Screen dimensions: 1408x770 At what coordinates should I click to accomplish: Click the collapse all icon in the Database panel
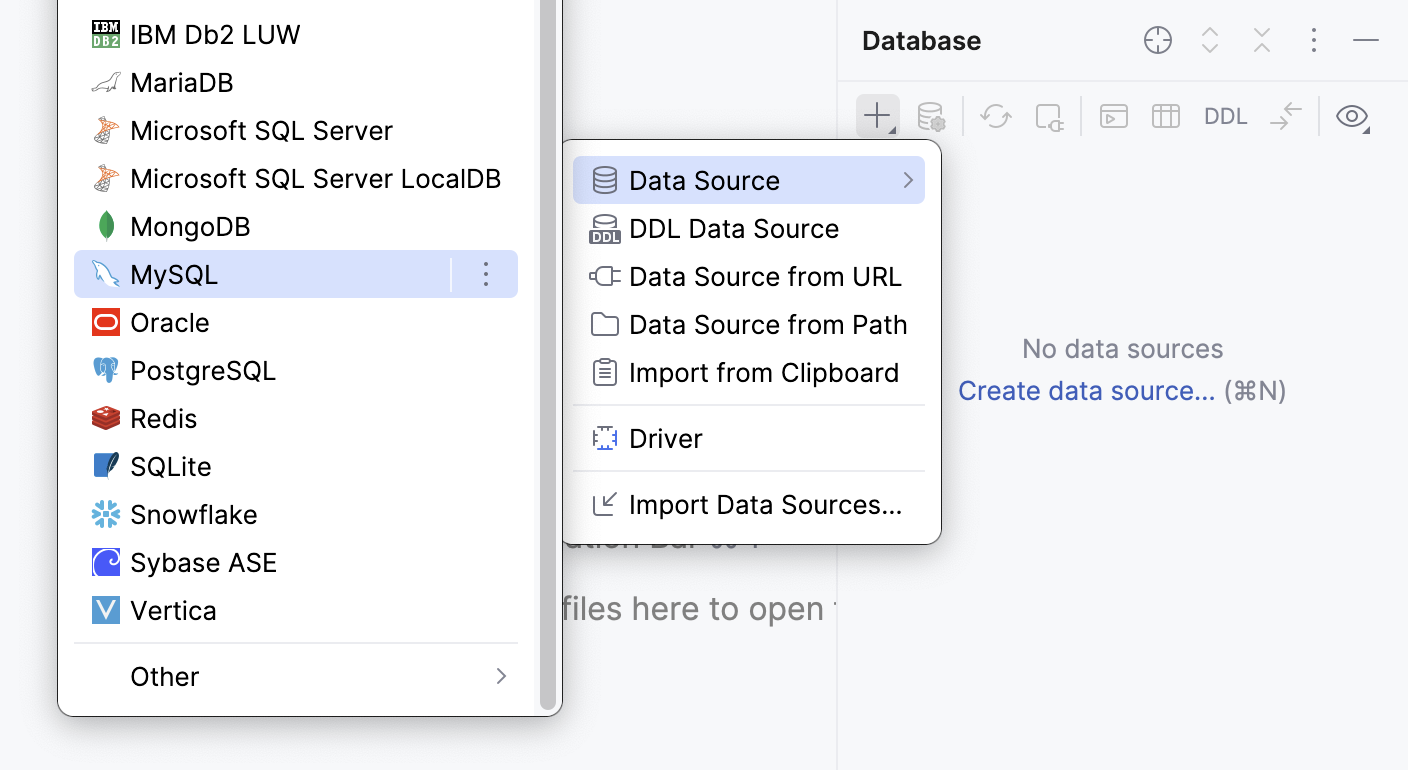coord(1261,40)
